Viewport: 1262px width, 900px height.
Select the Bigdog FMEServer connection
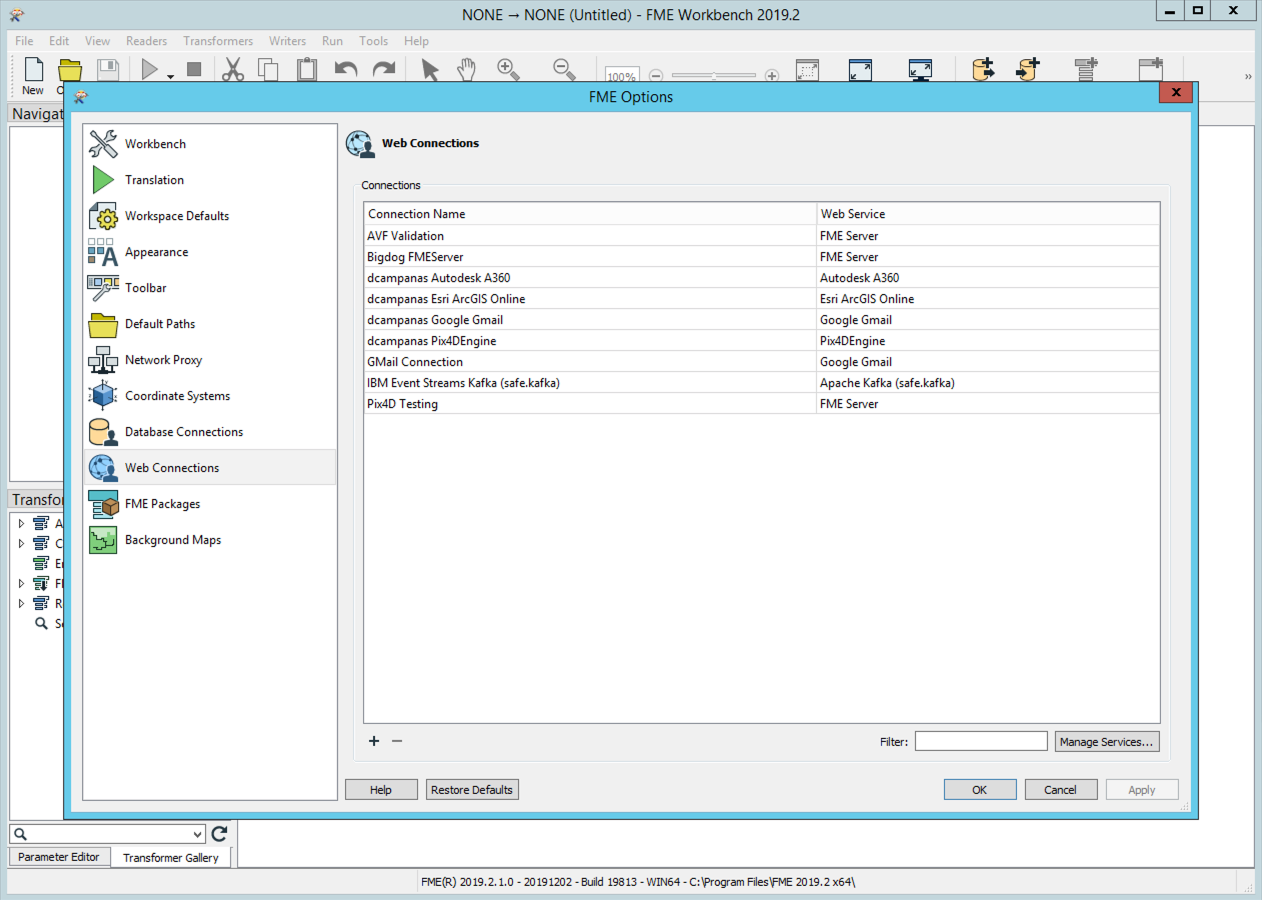[762, 257]
